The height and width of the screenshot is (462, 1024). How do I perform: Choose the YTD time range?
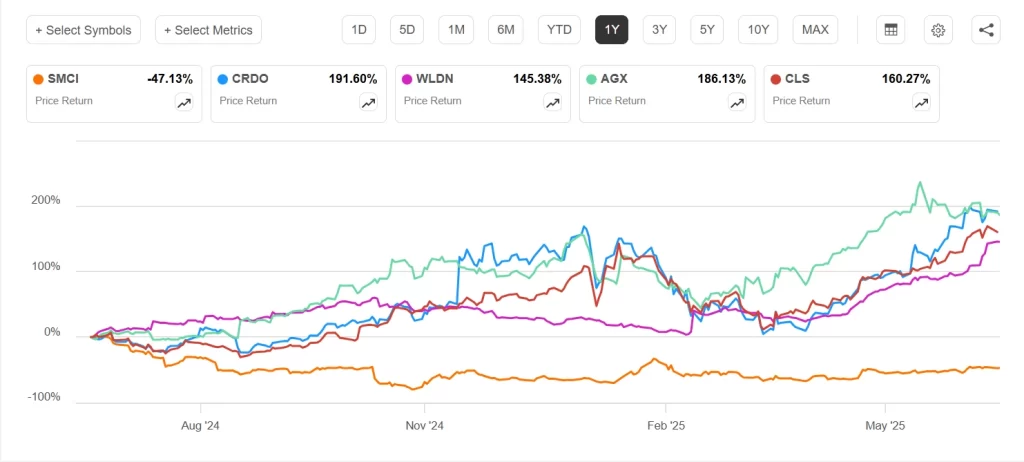coord(559,30)
